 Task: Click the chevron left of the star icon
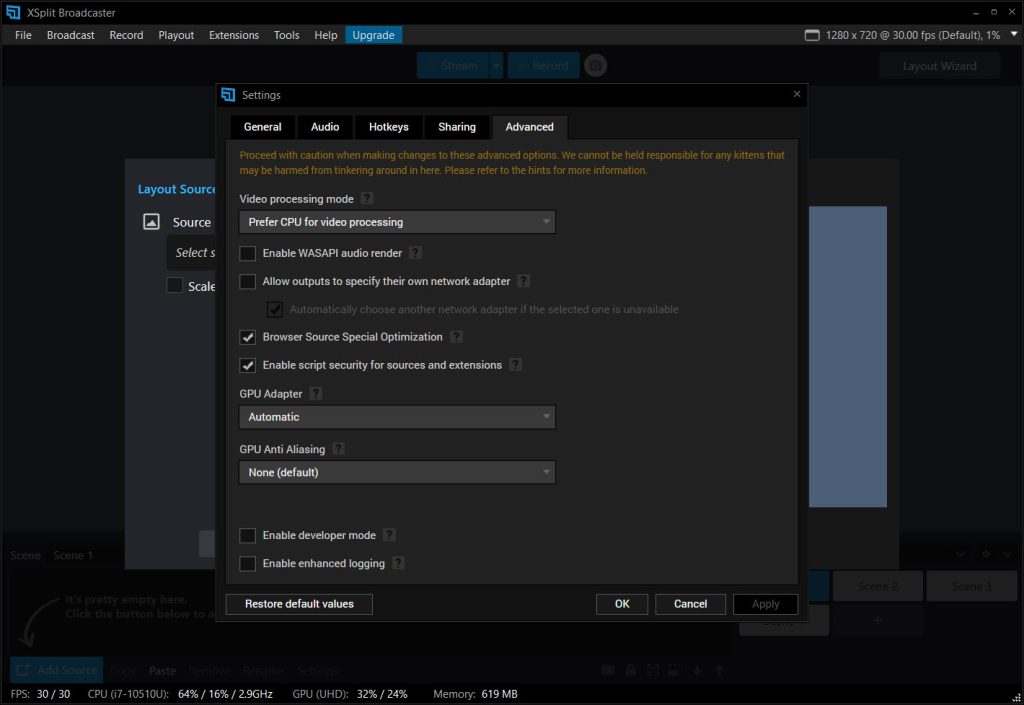click(x=960, y=554)
